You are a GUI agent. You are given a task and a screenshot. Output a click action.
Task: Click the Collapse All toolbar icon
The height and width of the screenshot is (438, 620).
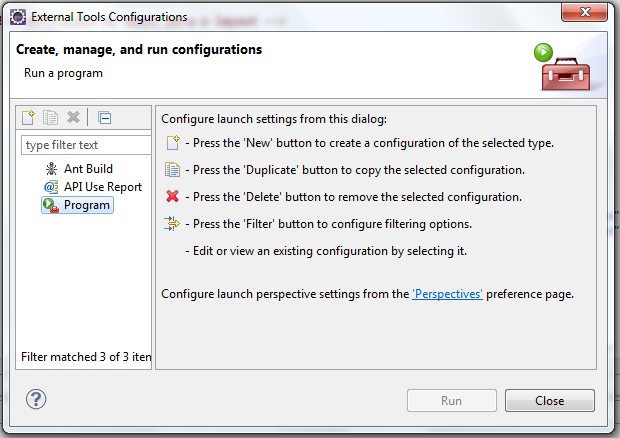[104, 118]
